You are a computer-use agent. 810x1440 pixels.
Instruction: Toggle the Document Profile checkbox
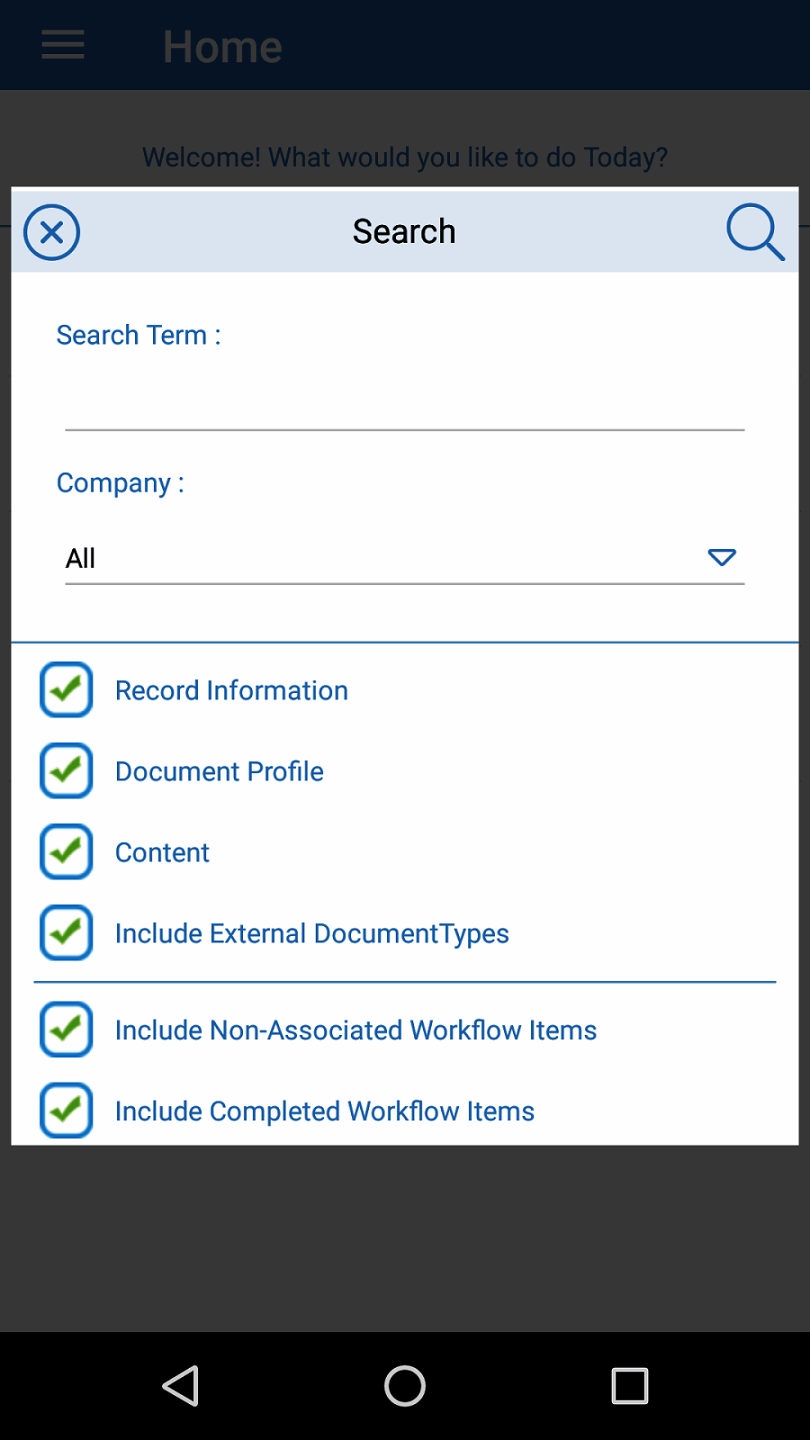click(x=66, y=771)
